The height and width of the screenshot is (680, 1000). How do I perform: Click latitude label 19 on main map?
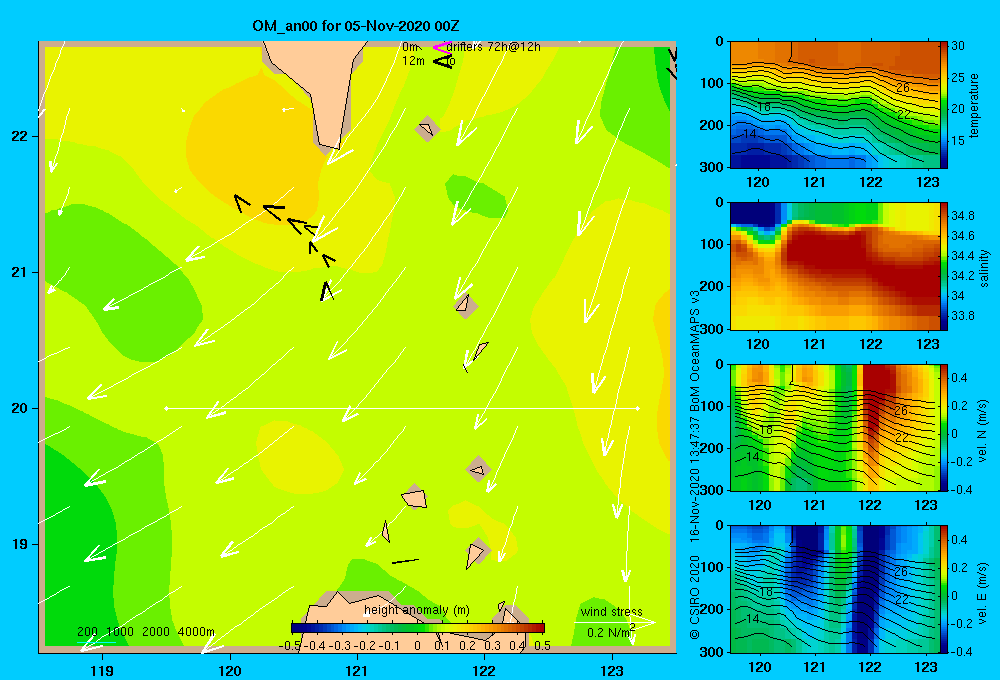(19, 544)
